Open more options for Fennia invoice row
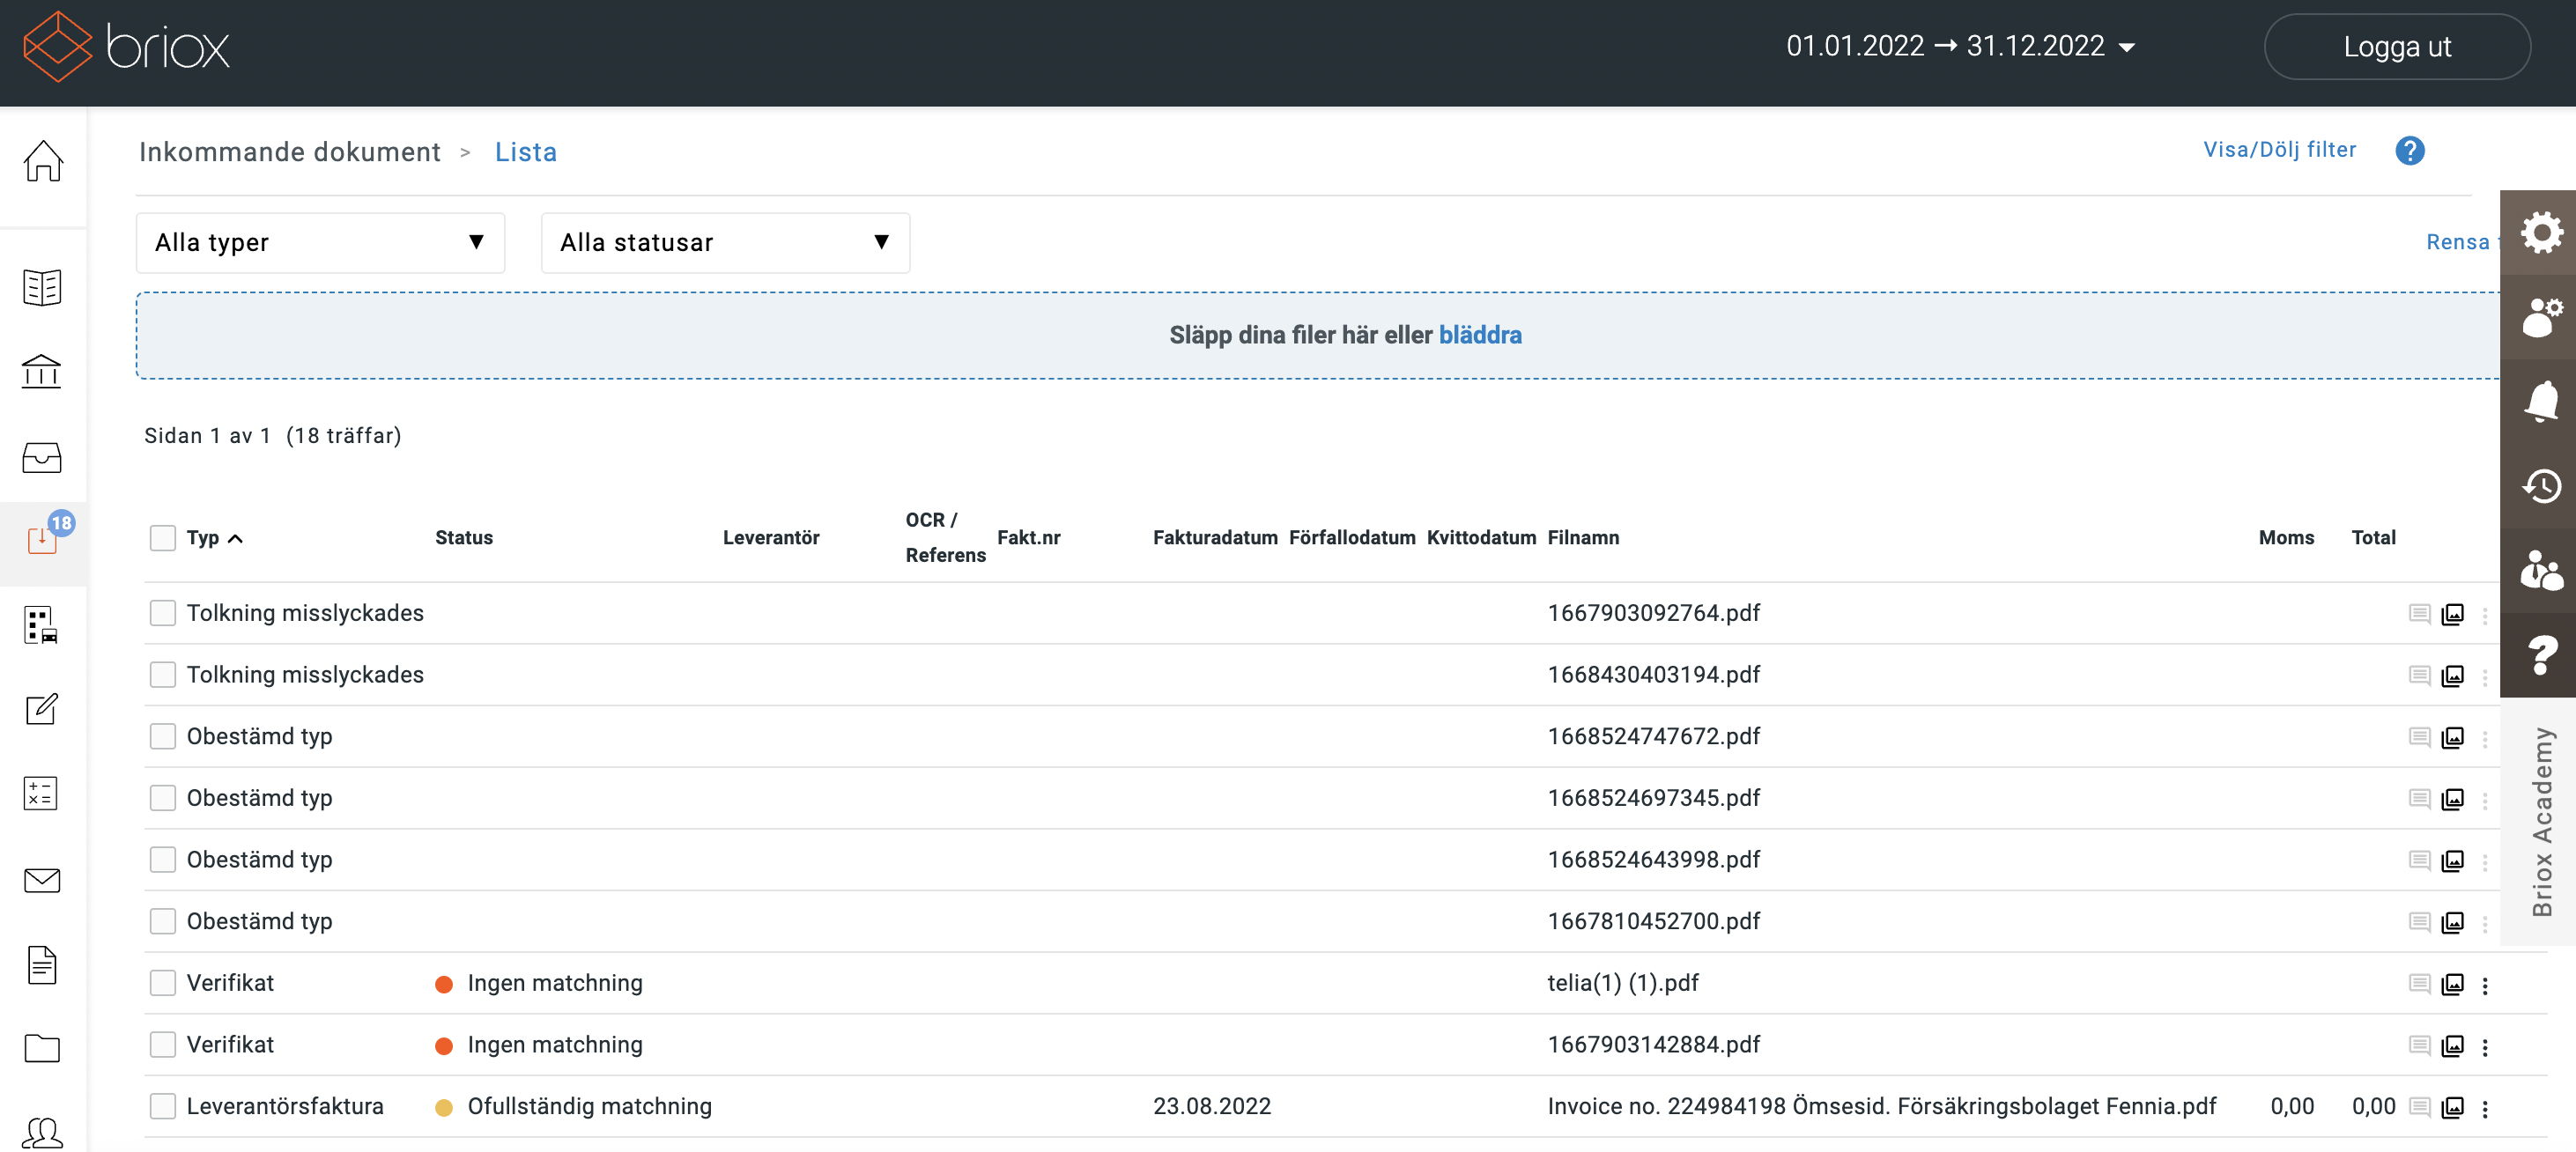 pos(2485,1108)
